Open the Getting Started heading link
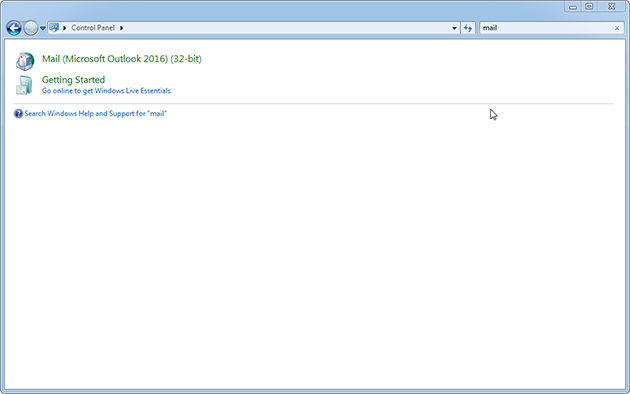This screenshot has width=630, height=394. click(x=74, y=80)
